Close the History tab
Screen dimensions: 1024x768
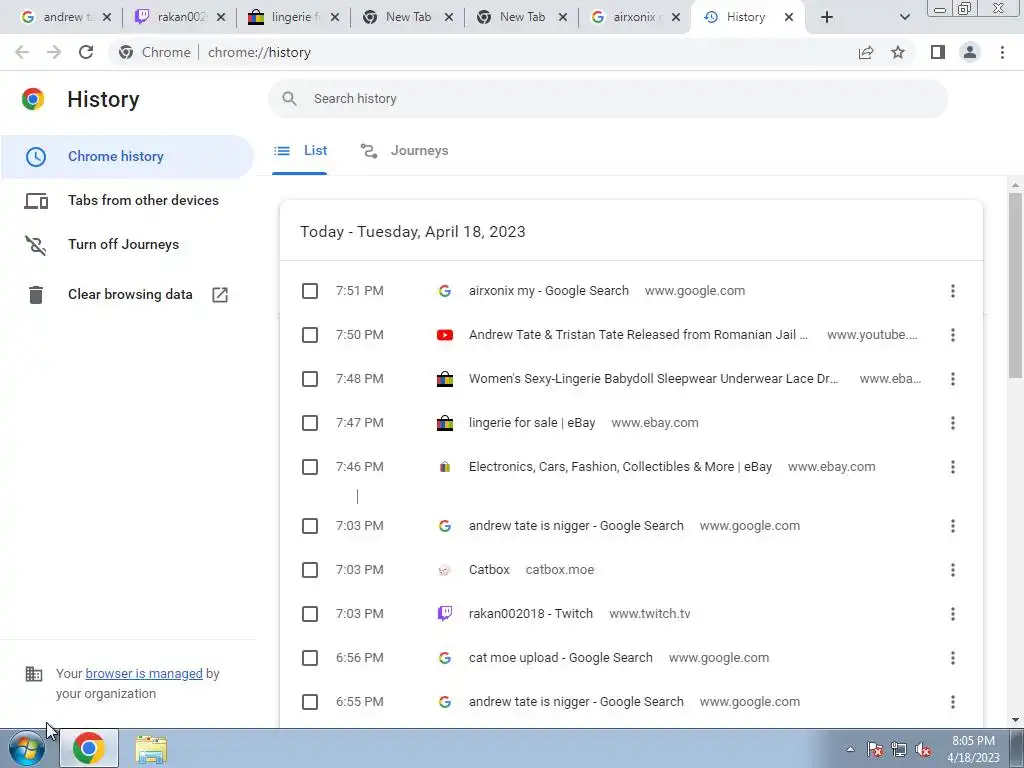coord(789,18)
